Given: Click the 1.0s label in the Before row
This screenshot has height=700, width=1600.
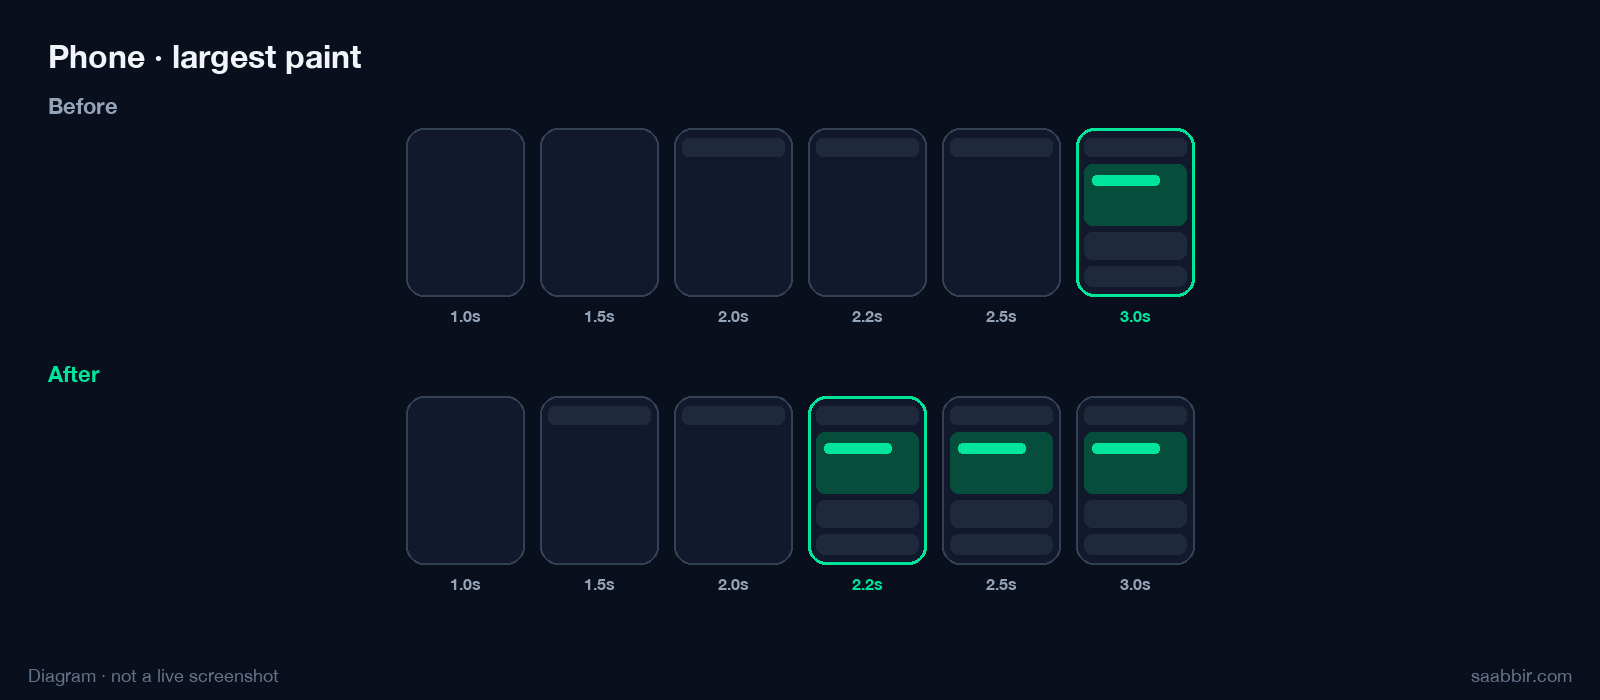Looking at the screenshot, I should tap(465, 317).
